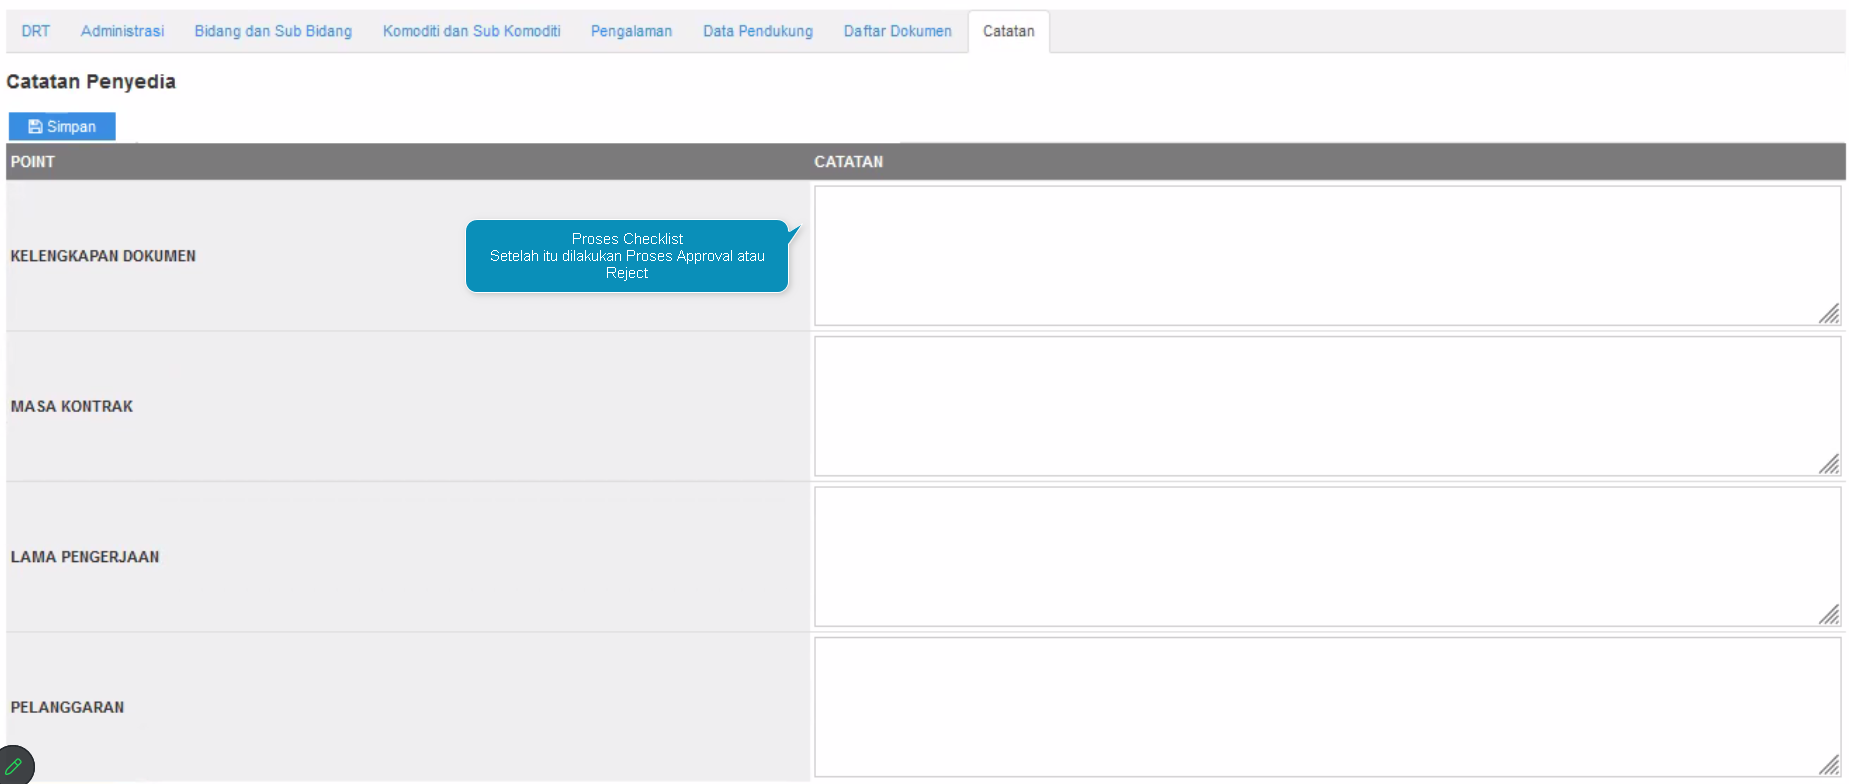This screenshot has height=784, width=1849.
Task: Click the CATATAN column header
Action: [848, 162]
